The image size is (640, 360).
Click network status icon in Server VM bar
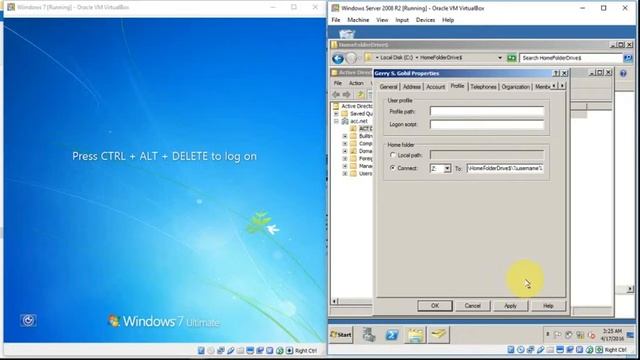coord(530,350)
